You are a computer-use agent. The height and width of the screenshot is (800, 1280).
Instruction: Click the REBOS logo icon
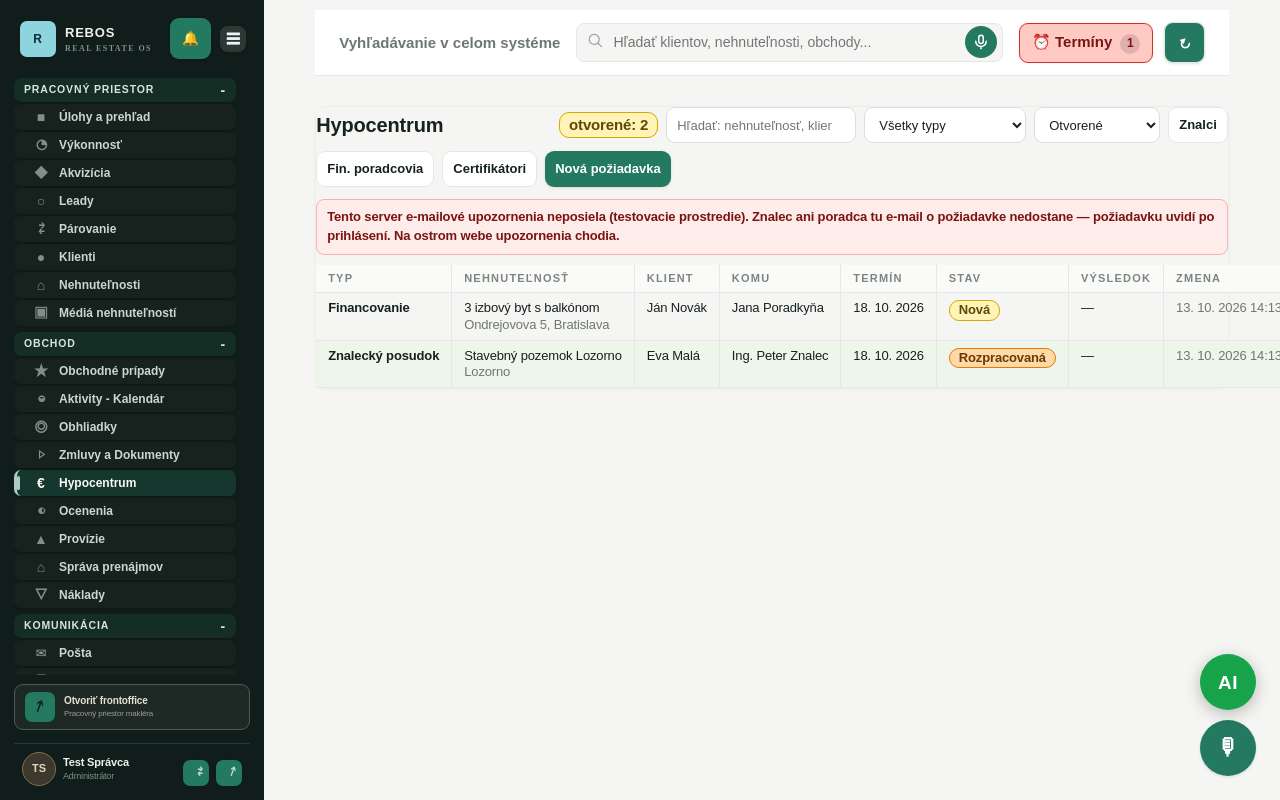38,39
